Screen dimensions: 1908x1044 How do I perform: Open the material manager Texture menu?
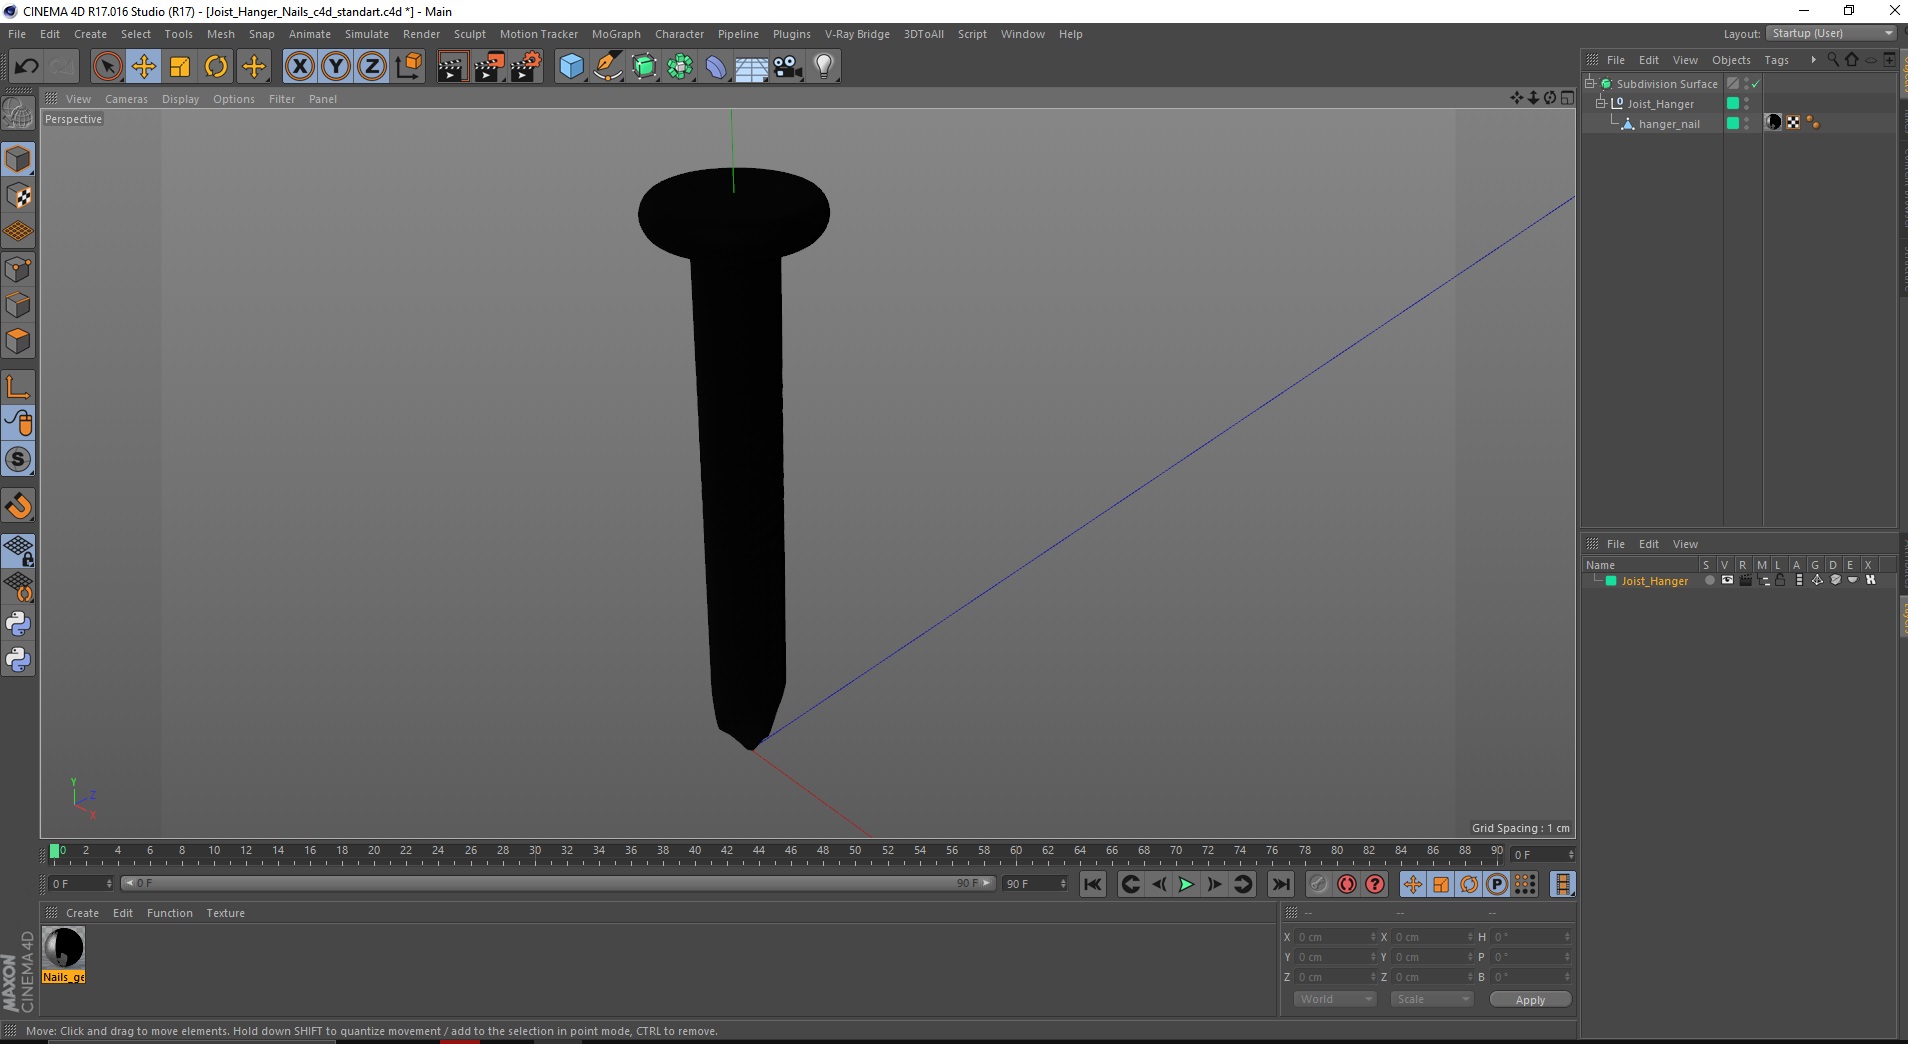225,913
